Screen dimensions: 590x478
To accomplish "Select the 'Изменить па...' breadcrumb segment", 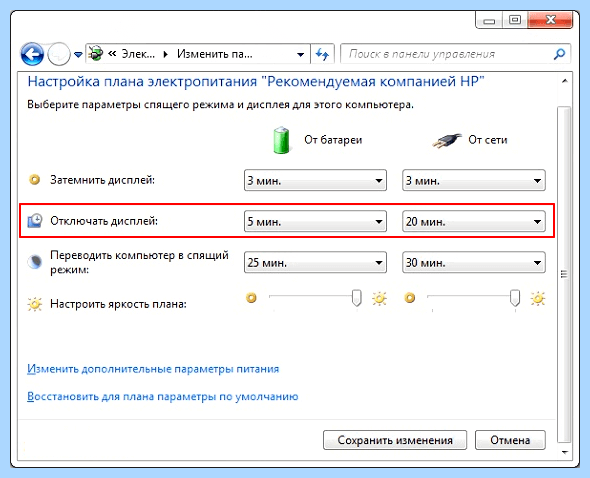I will (214, 54).
